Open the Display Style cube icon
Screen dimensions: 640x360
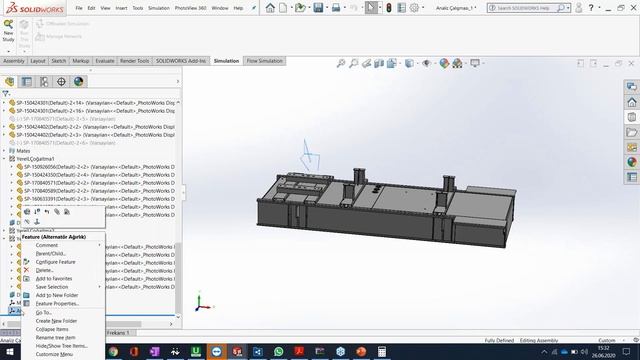tap(409, 63)
